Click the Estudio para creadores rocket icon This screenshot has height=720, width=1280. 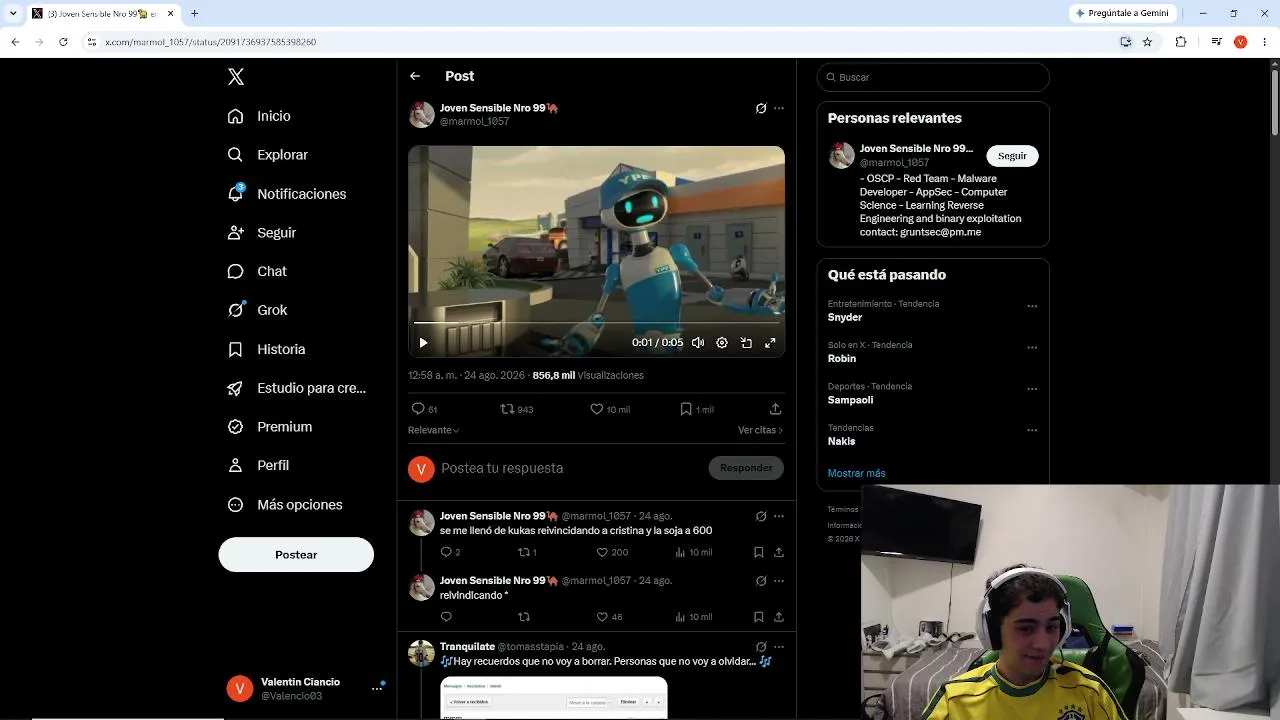coord(236,388)
